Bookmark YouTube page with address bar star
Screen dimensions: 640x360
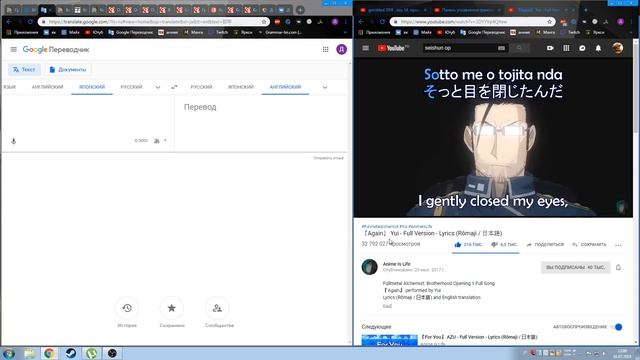(549, 22)
